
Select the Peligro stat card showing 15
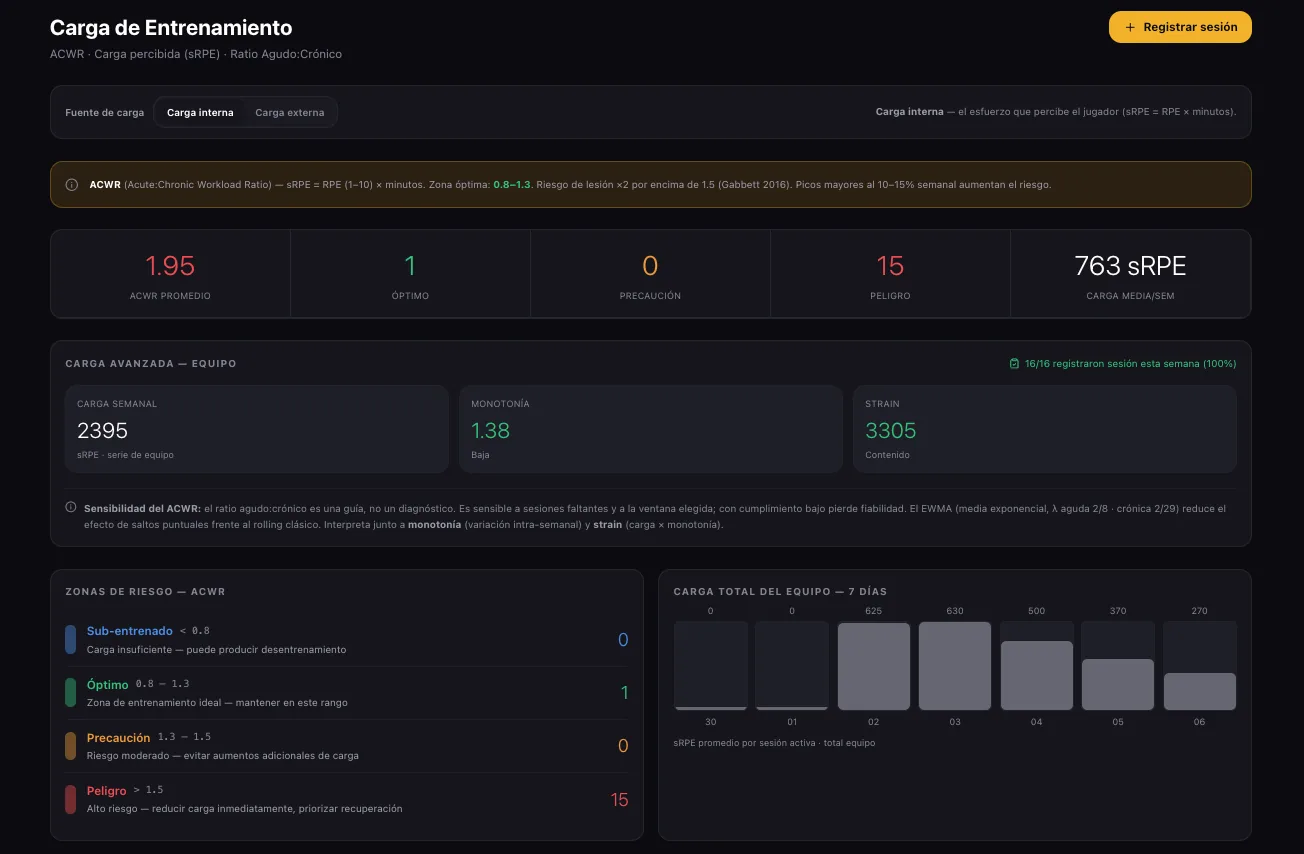890,274
